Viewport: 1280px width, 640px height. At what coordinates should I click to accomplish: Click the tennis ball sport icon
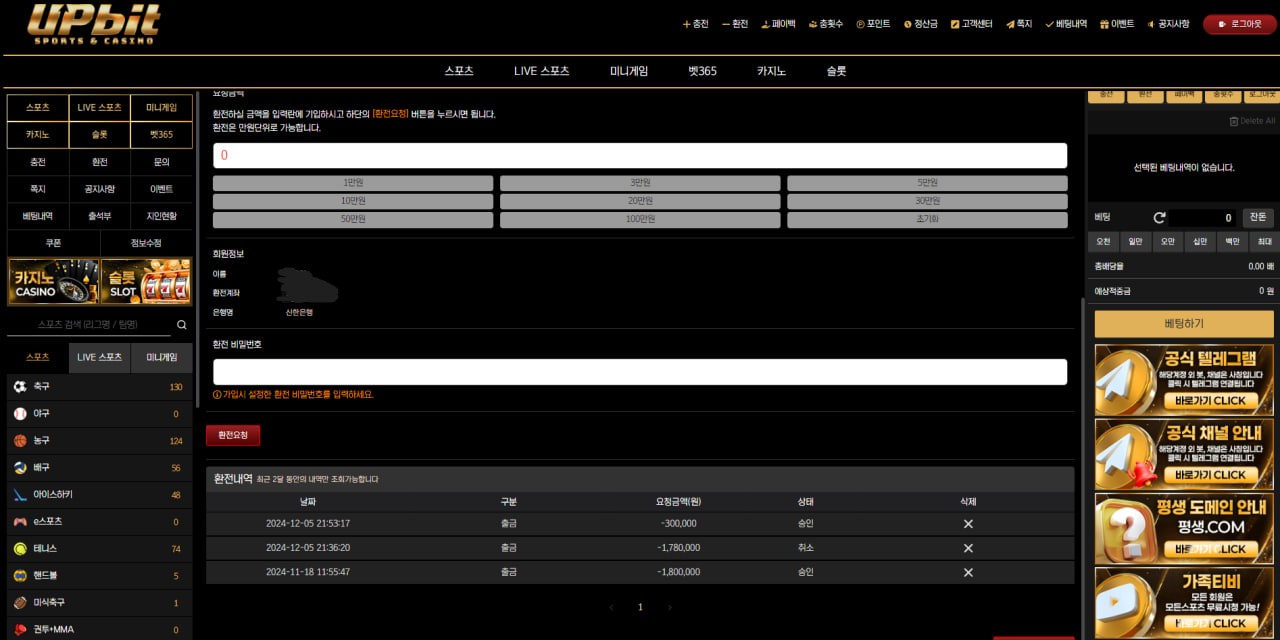20,549
